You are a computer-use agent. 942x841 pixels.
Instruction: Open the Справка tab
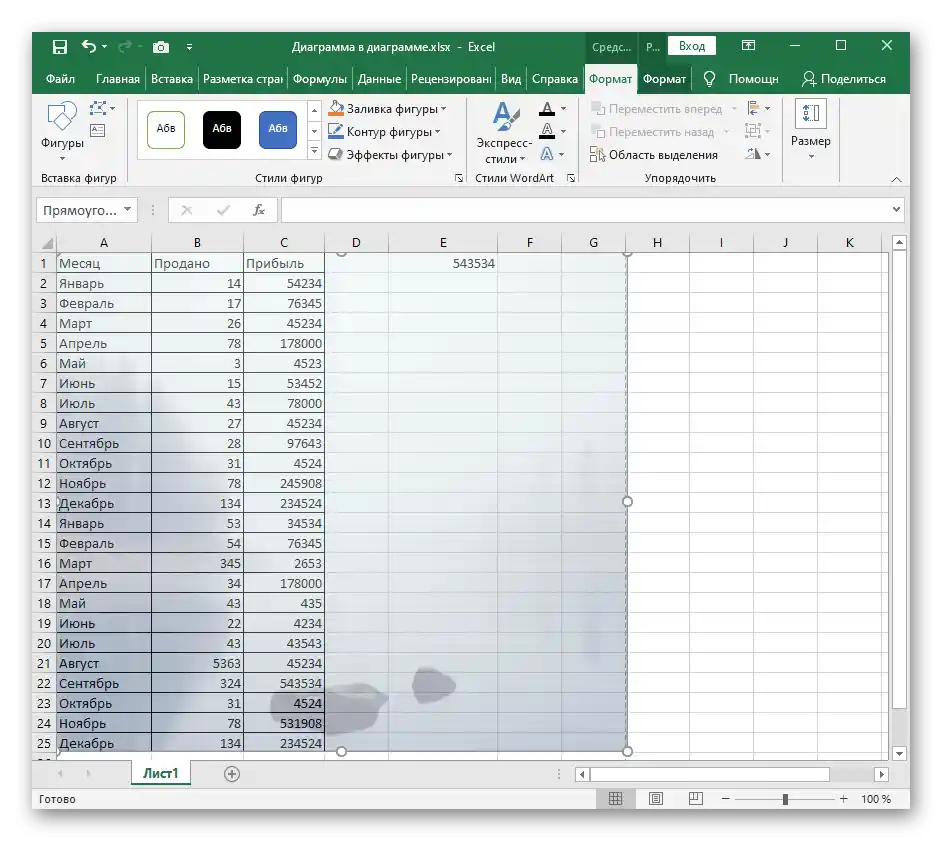point(554,79)
